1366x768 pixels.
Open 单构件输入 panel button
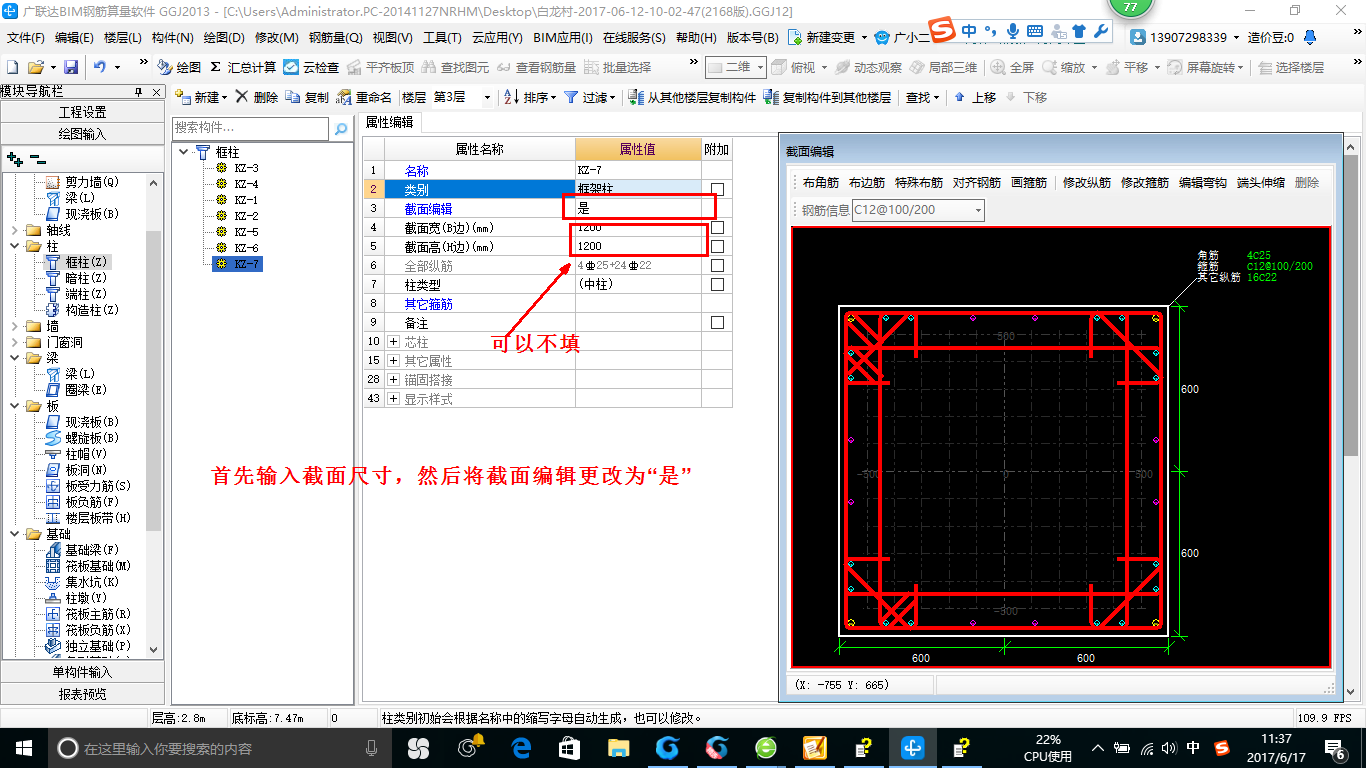[x=82, y=672]
